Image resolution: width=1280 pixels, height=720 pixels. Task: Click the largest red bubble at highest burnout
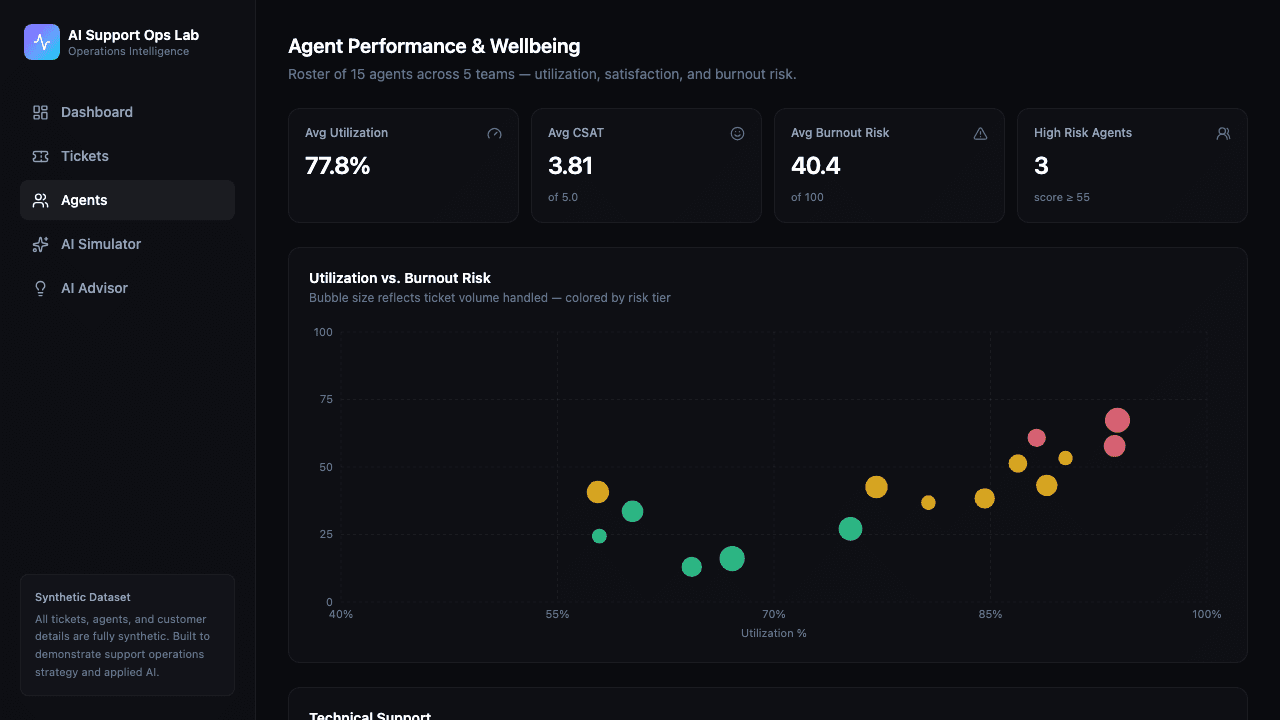[1117, 421]
